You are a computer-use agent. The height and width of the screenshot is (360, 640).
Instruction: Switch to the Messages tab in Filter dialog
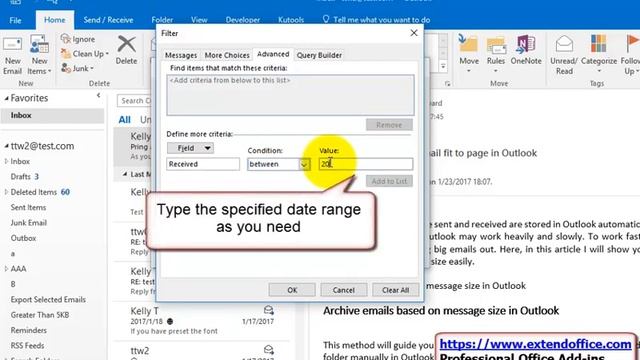181,55
